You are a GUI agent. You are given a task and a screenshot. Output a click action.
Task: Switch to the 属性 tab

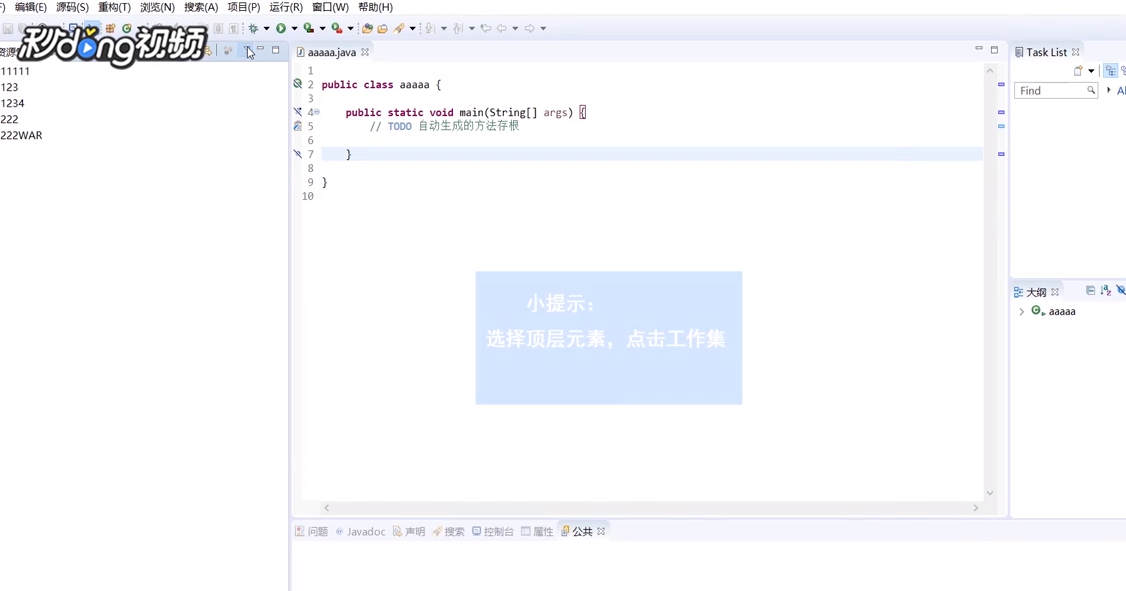tap(537, 531)
